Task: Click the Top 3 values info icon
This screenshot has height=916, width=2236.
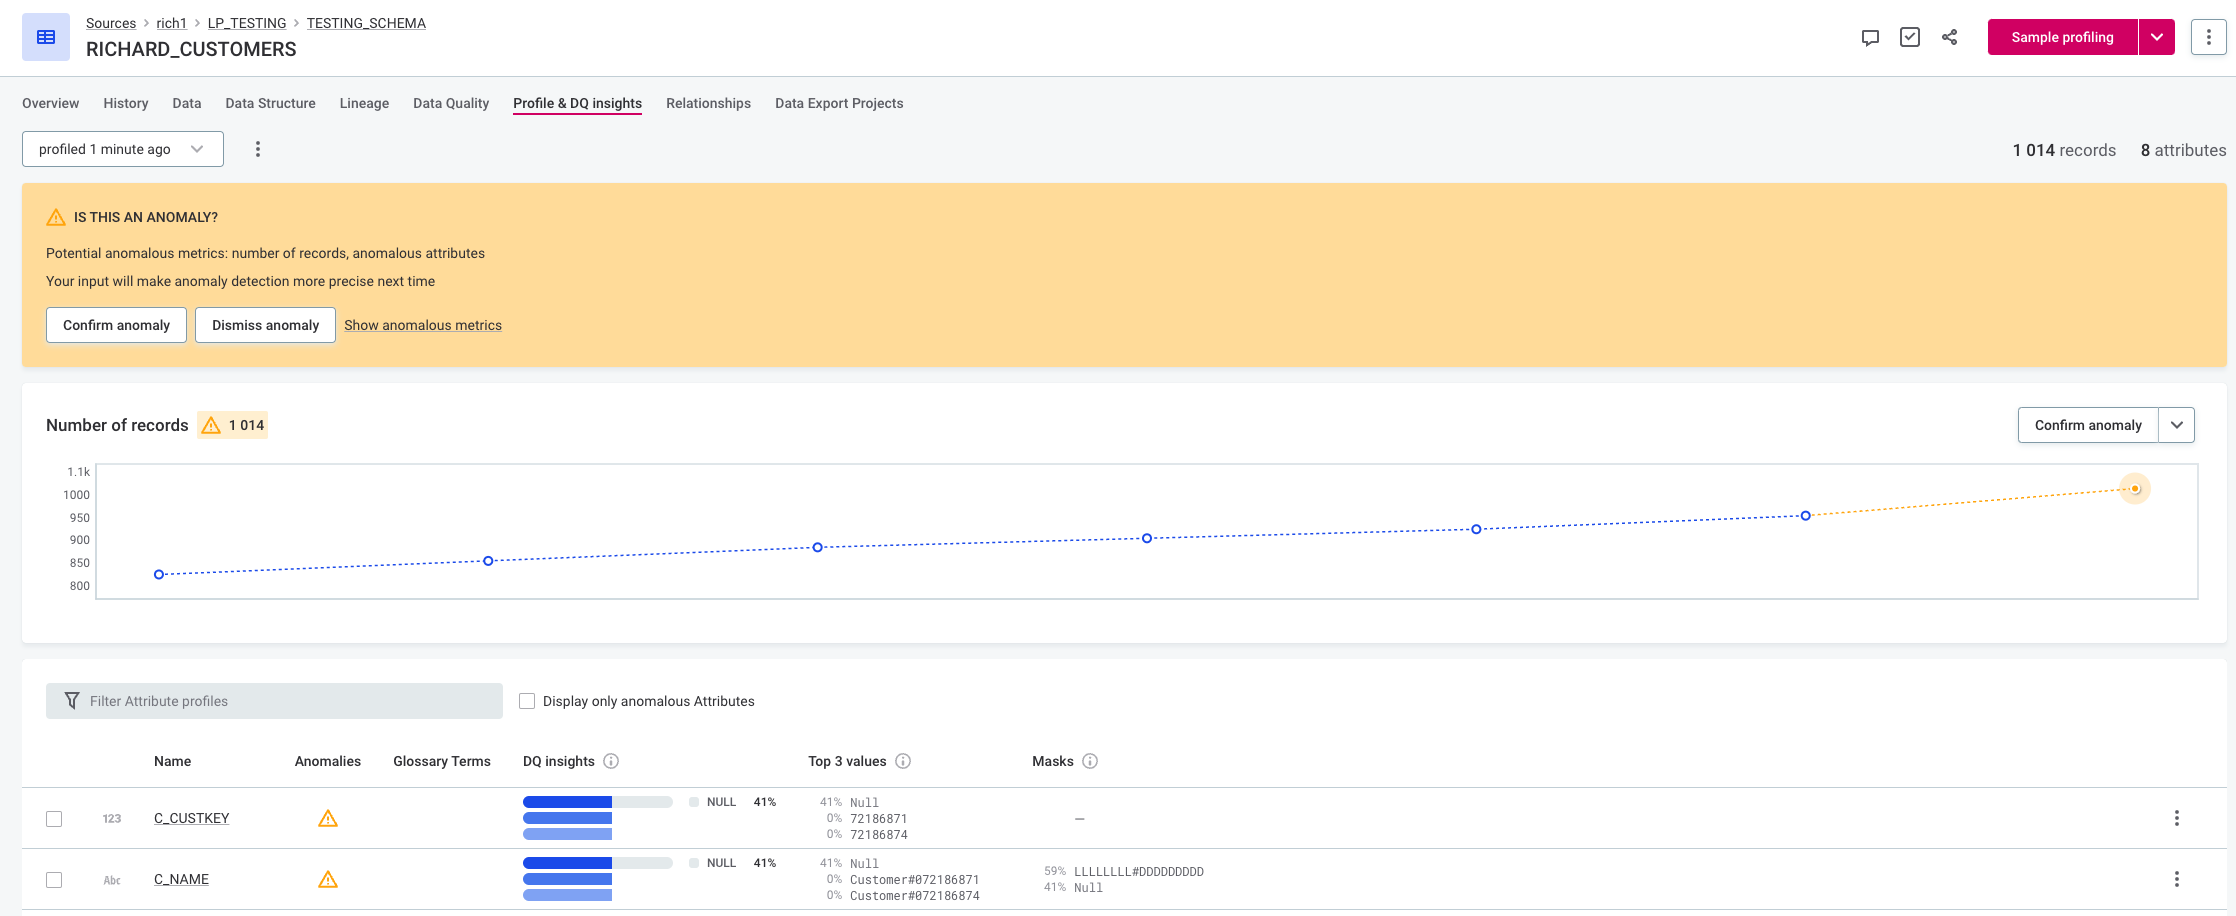Action: click(x=903, y=761)
